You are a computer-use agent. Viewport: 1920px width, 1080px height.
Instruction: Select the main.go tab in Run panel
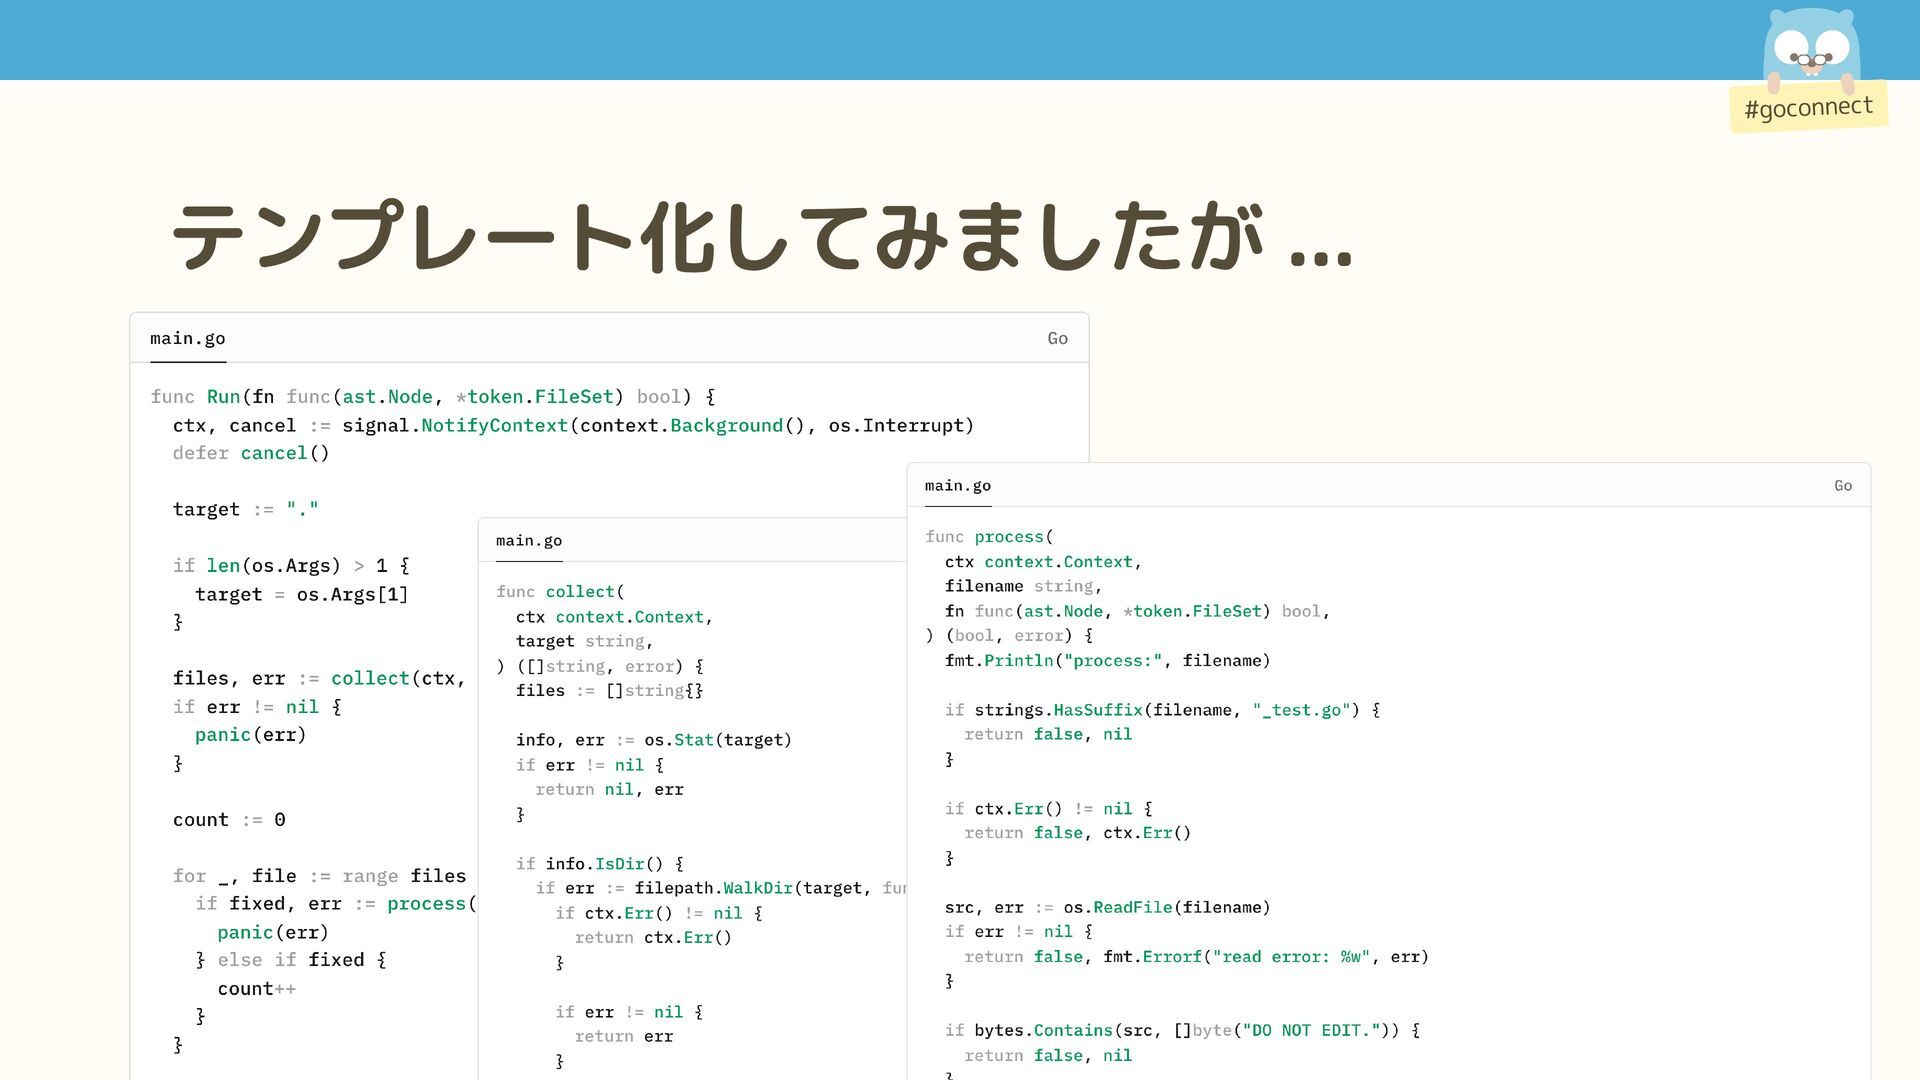tap(188, 339)
